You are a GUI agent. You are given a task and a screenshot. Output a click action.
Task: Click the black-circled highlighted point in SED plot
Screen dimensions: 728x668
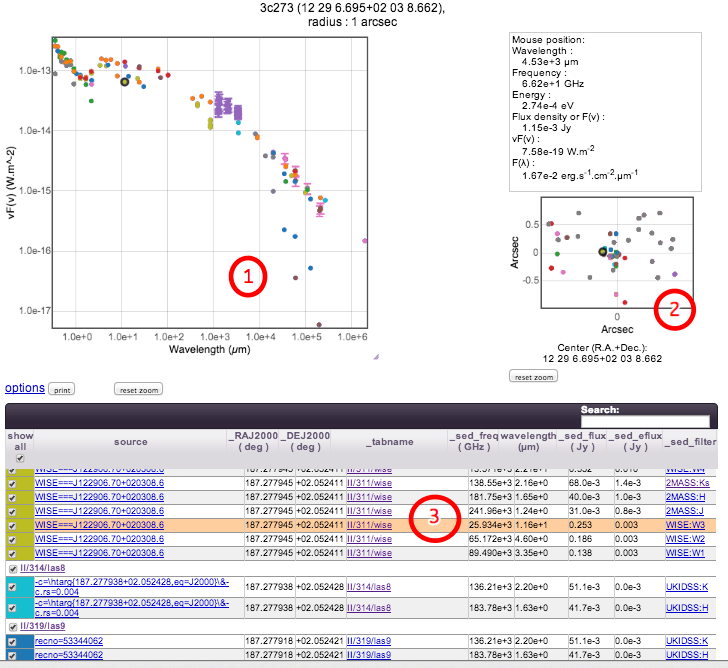point(125,82)
